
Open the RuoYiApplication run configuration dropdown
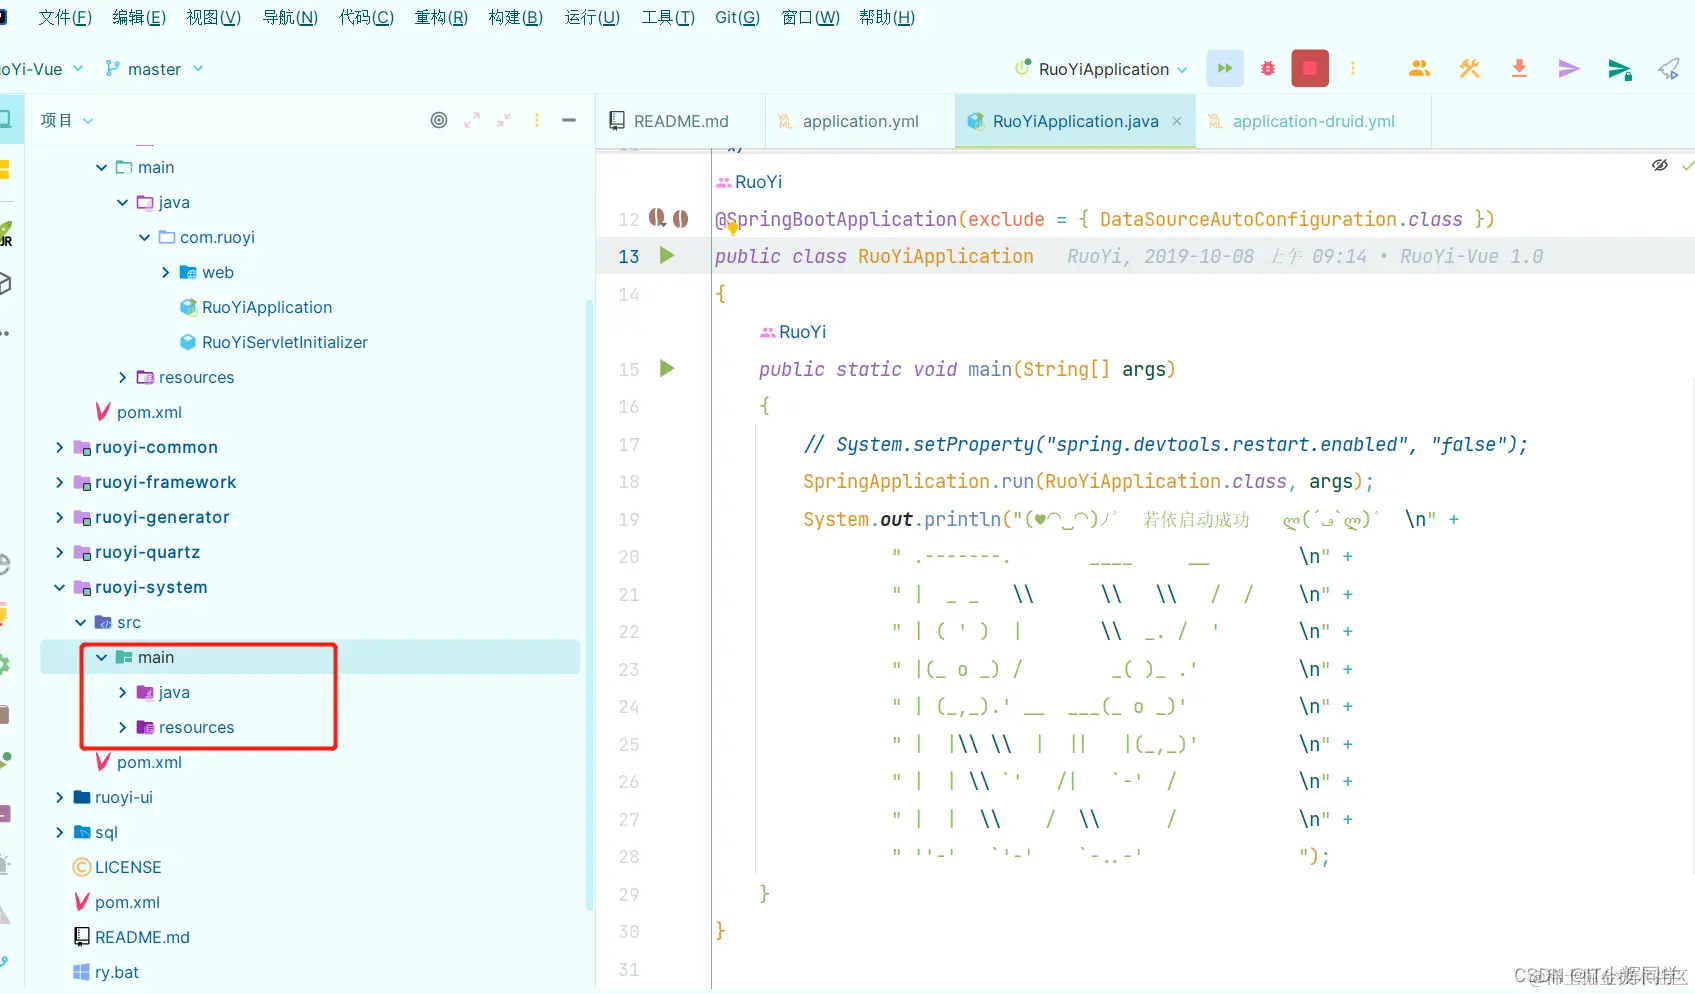click(x=1101, y=69)
